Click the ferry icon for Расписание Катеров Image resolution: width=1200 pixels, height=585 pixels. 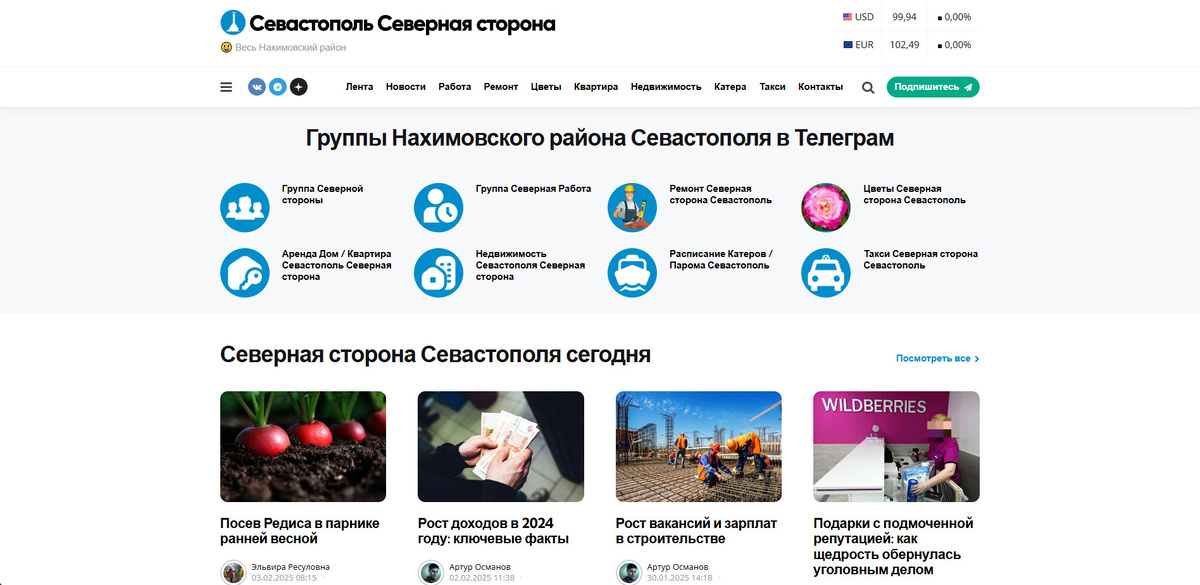632,271
